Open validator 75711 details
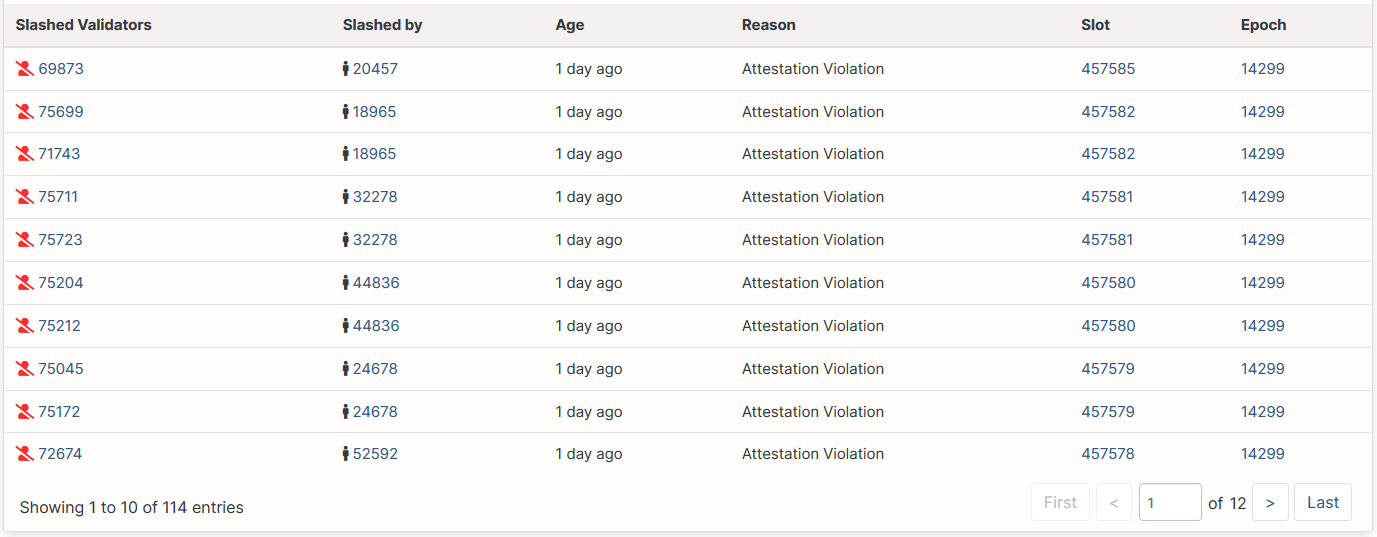1377x537 pixels. tap(58, 197)
